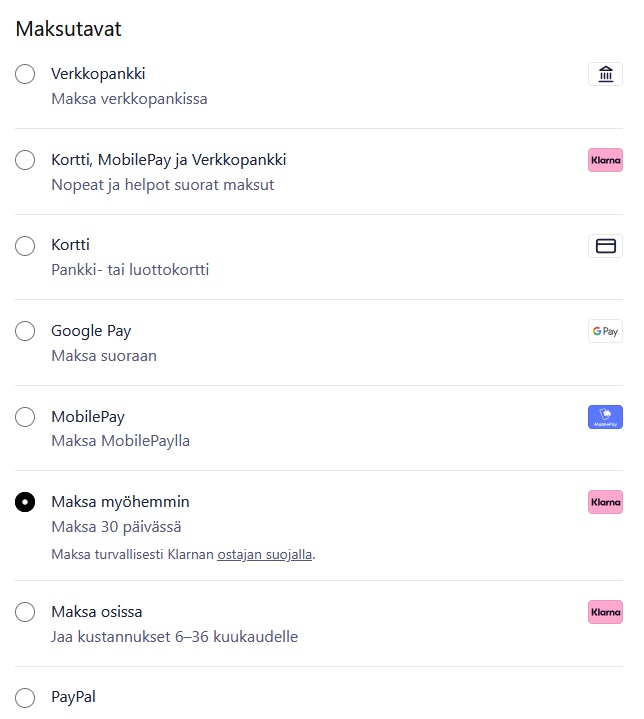Click the credit card icon for Kortti
The image size is (644, 719).
tap(605, 246)
